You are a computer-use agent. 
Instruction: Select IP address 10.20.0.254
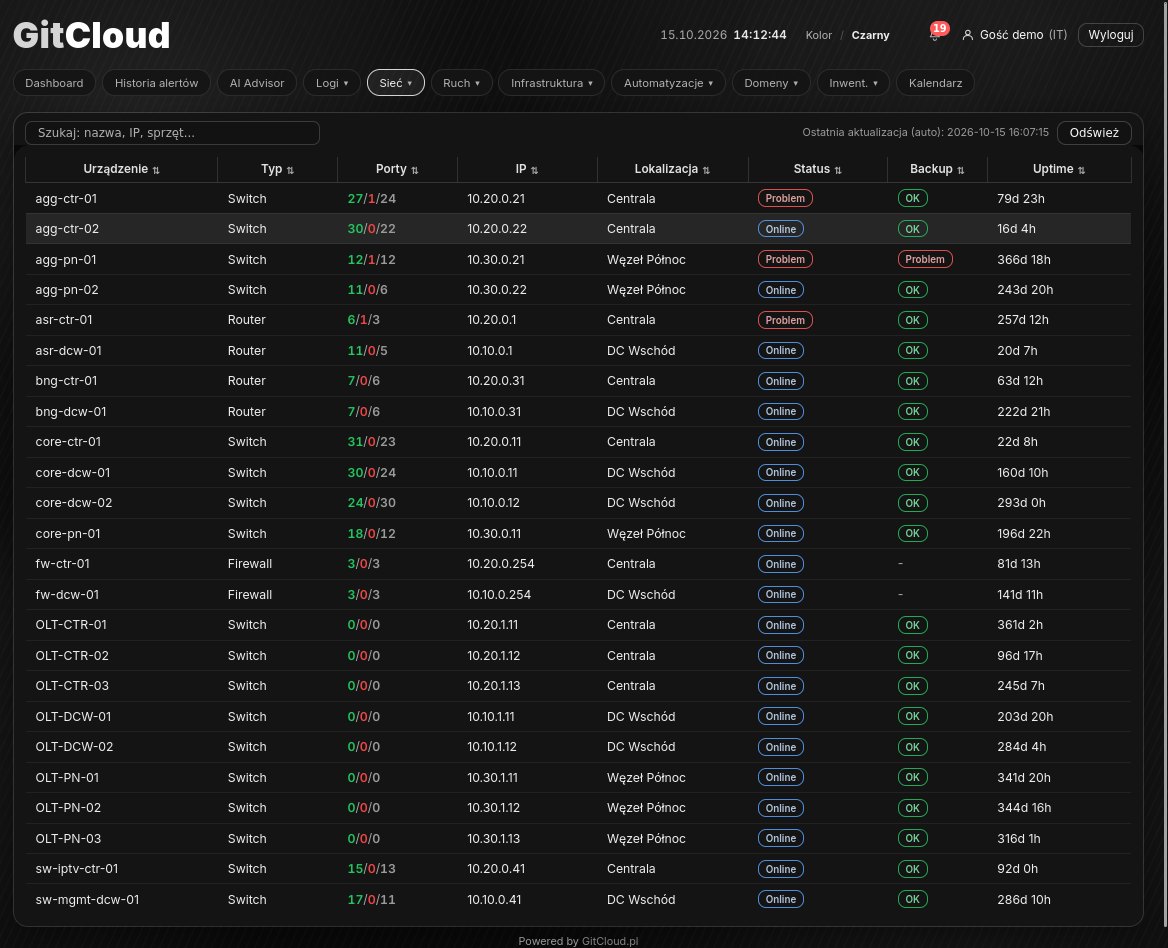click(501, 564)
